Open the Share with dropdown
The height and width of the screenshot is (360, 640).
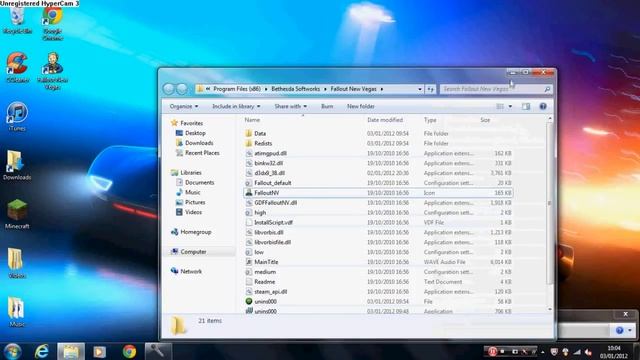pyautogui.click(x=291, y=106)
